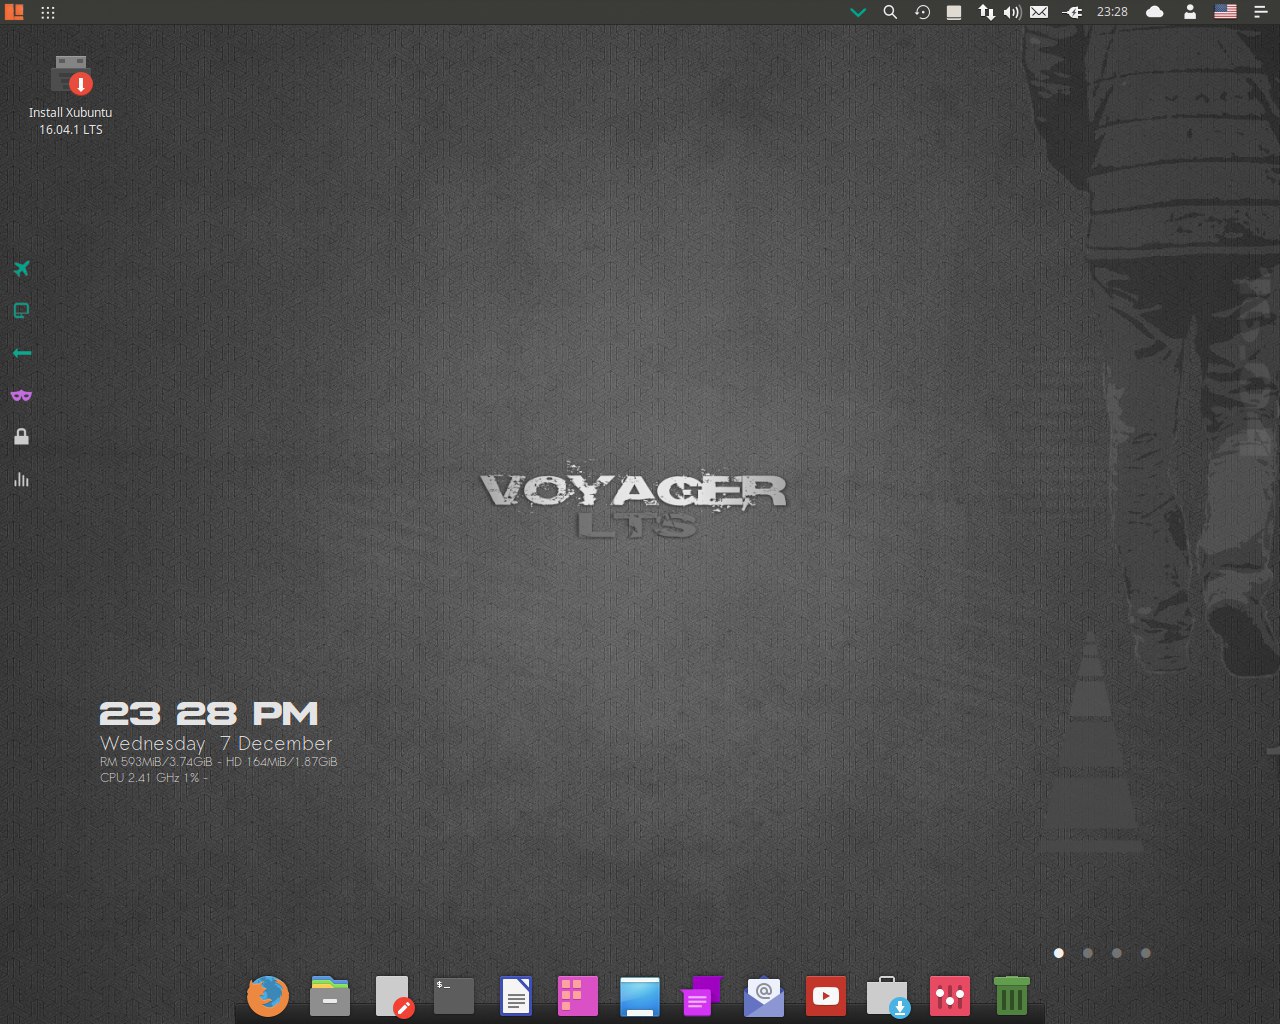Viewport: 1280px width, 1024px height.
Task: Click the beige window icon in top panel
Action: pyautogui.click(x=954, y=12)
